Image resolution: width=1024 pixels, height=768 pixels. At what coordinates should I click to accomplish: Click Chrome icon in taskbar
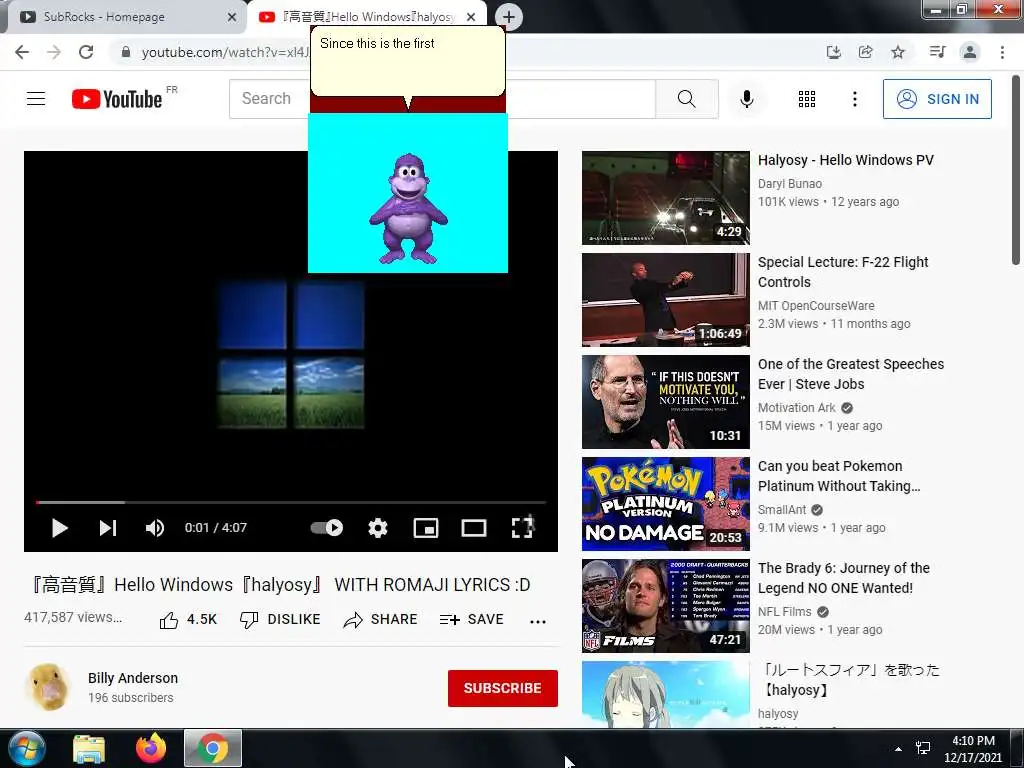click(x=212, y=748)
